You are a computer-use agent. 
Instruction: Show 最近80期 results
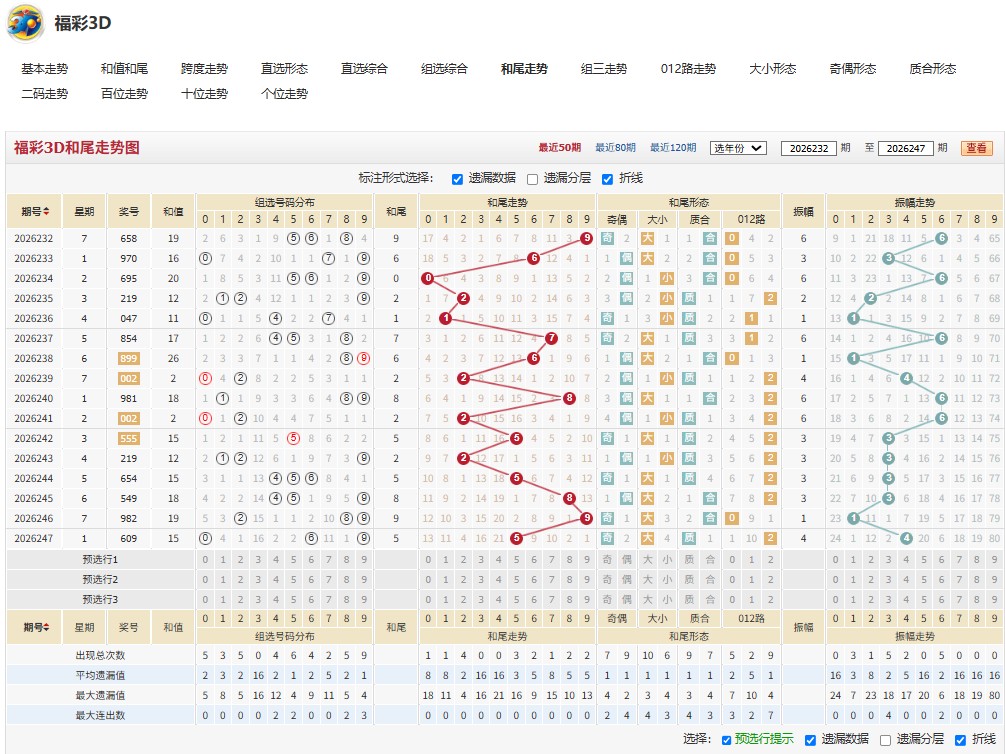615,147
